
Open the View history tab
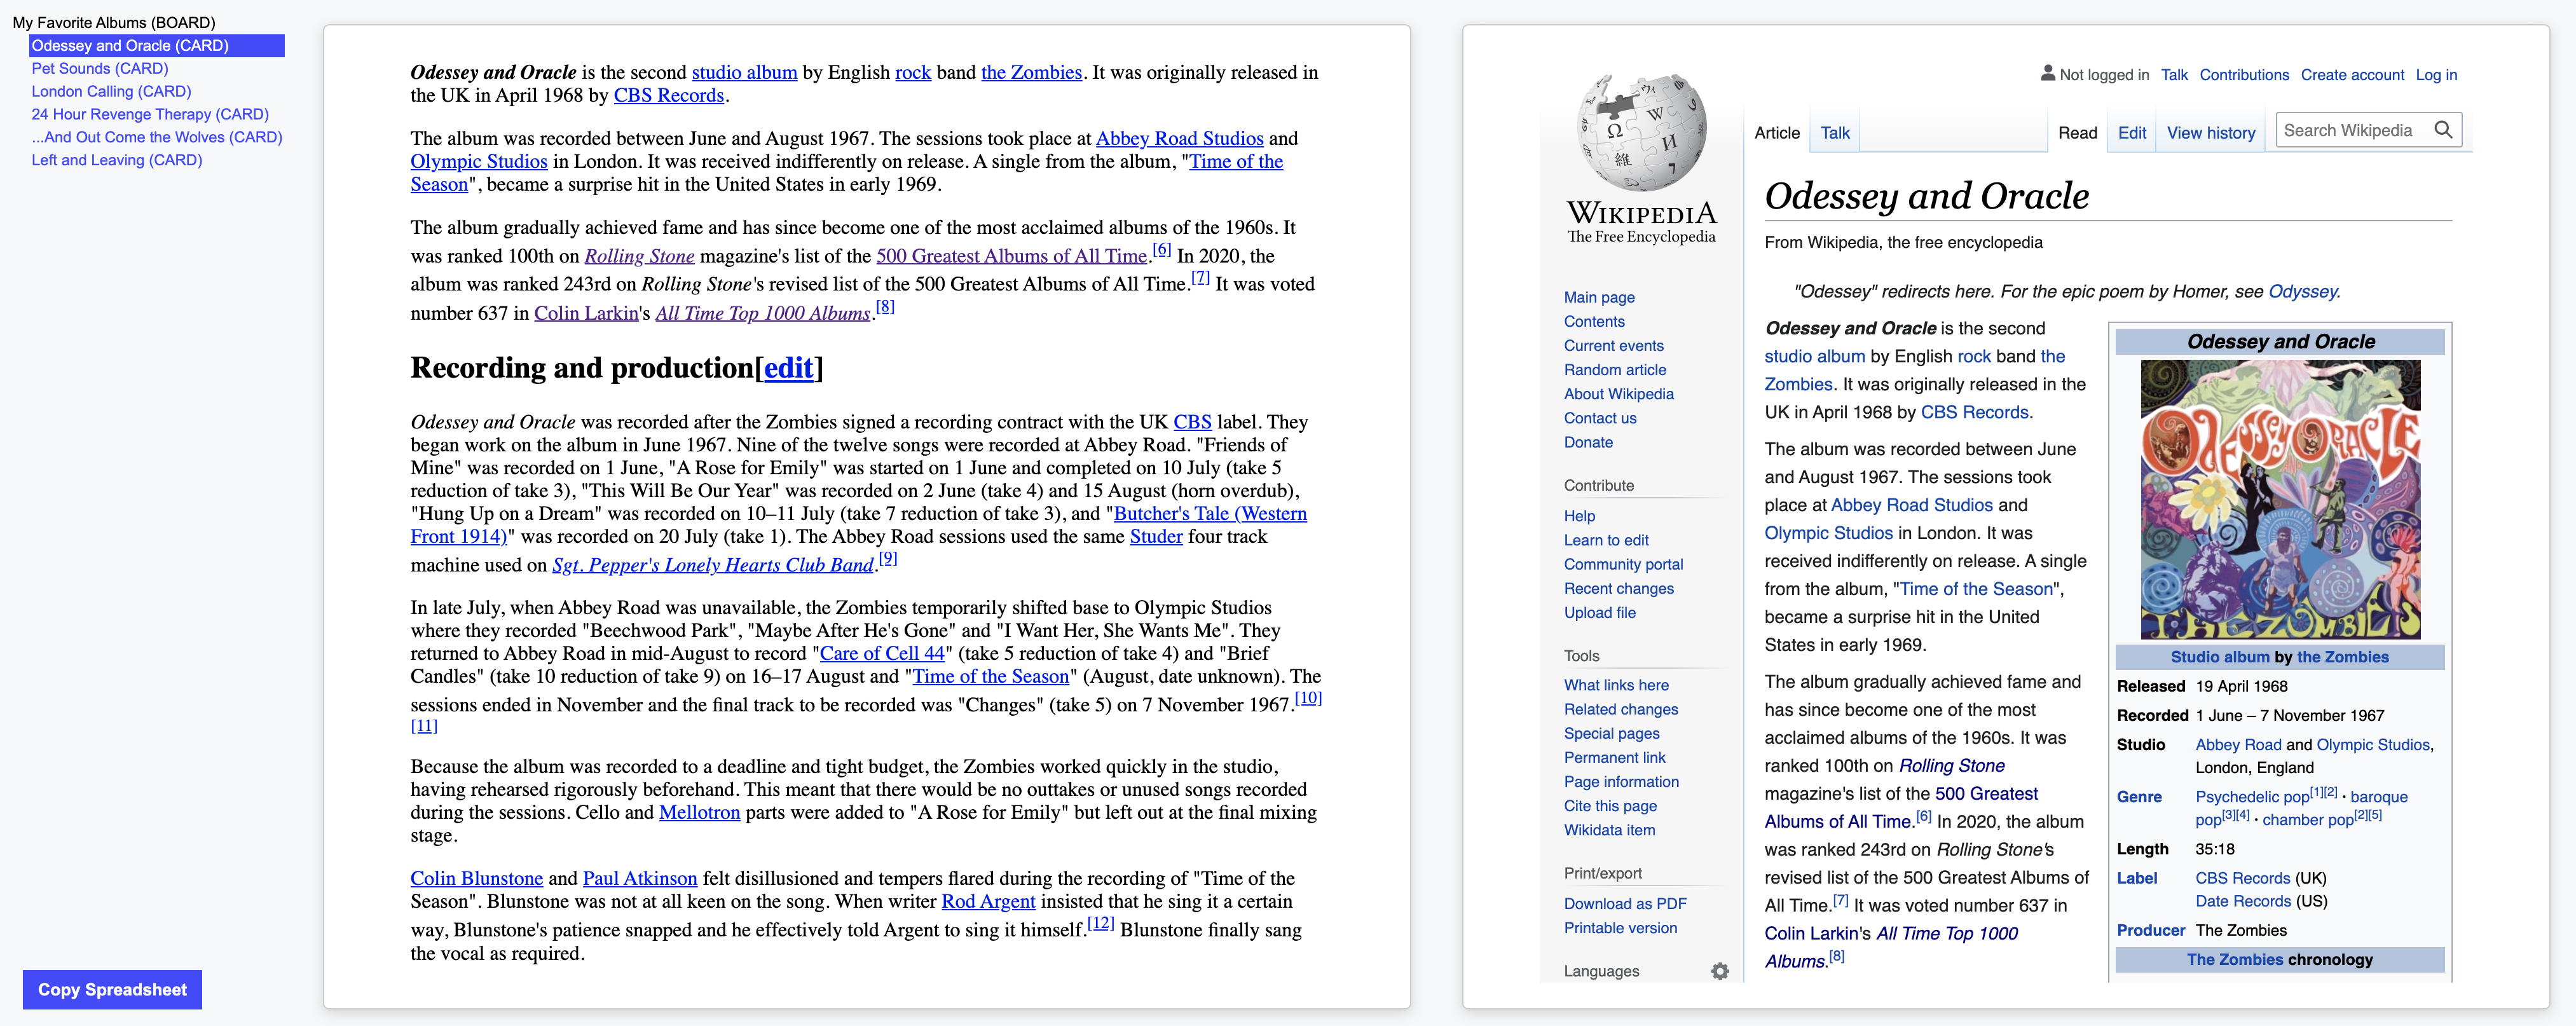[2210, 133]
